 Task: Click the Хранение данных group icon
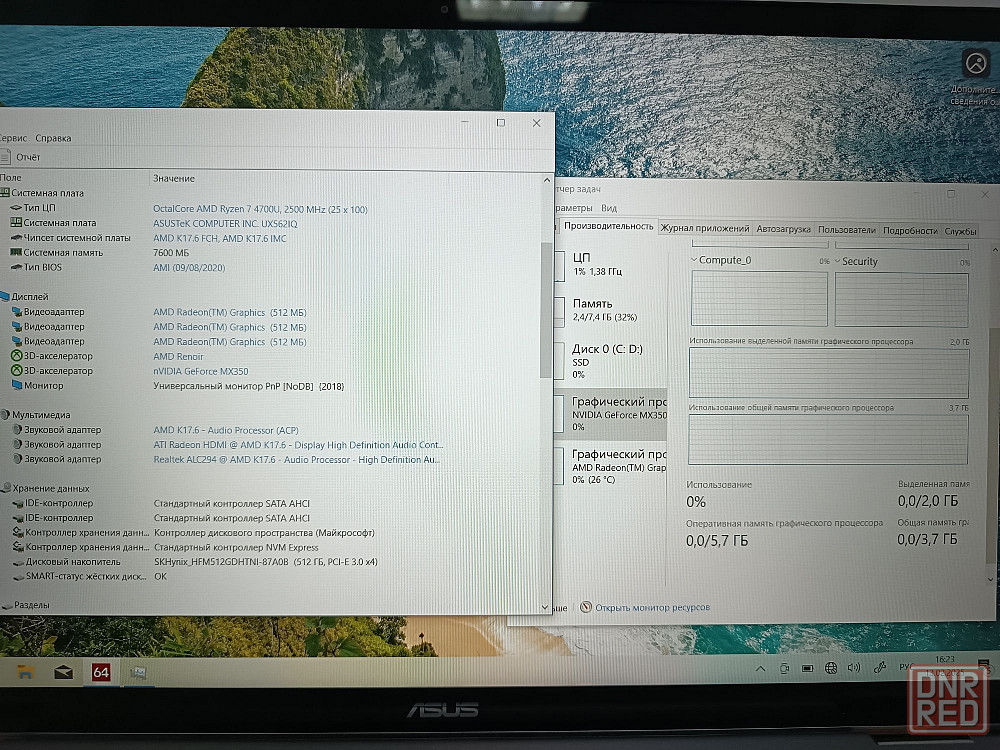[x=6, y=489]
